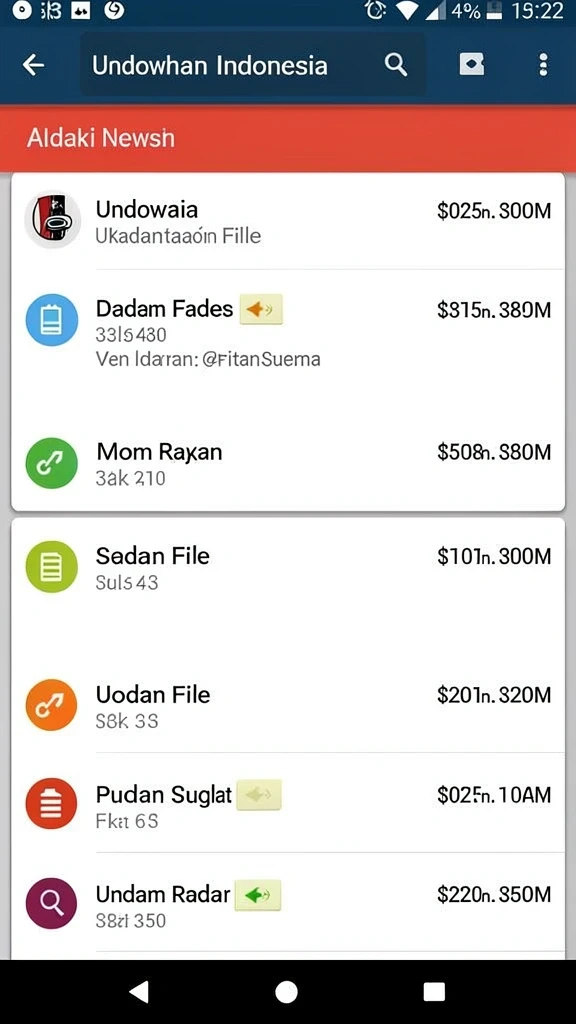Image resolution: width=576 pixels, height=1024 pixels.
Task: Tap the green Mom Raxan link icon
Action: click(x=52, y=463)
